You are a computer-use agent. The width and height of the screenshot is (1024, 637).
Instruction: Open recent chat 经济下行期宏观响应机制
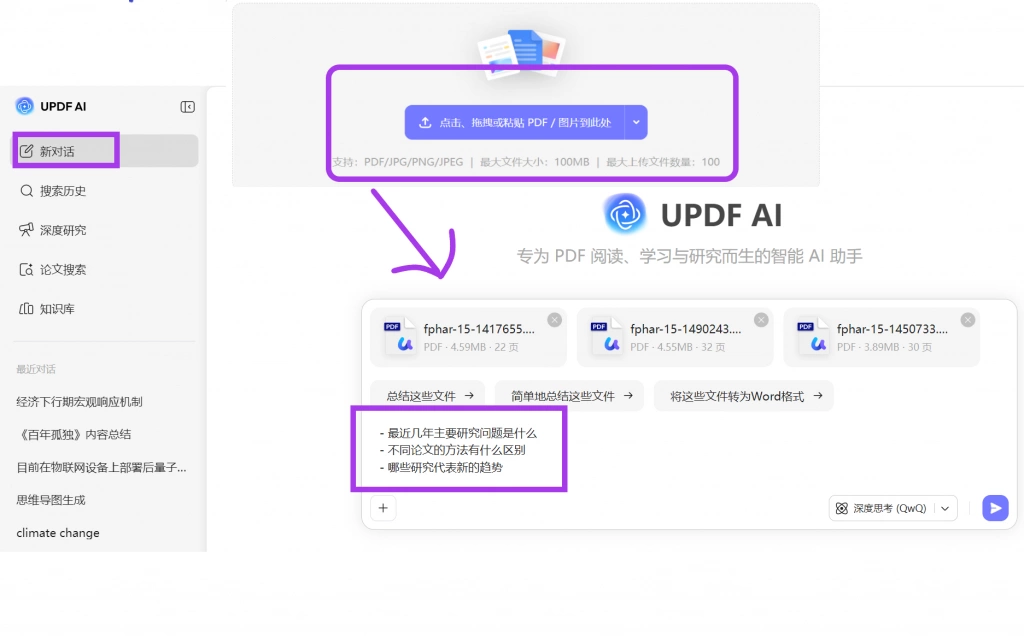pos(79,402)
